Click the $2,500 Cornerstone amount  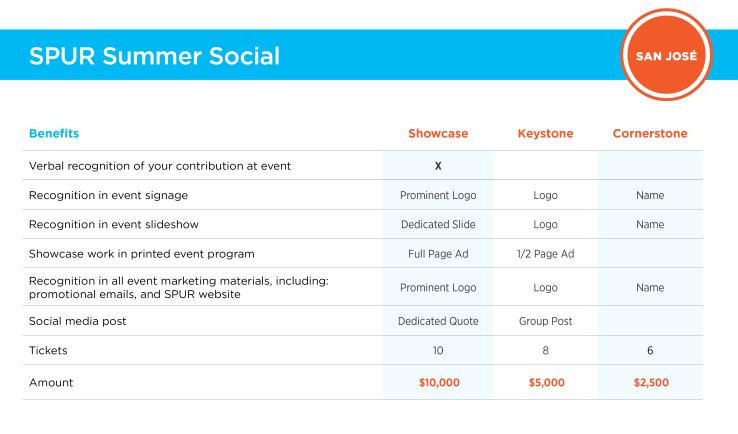[x=651, y=382]
